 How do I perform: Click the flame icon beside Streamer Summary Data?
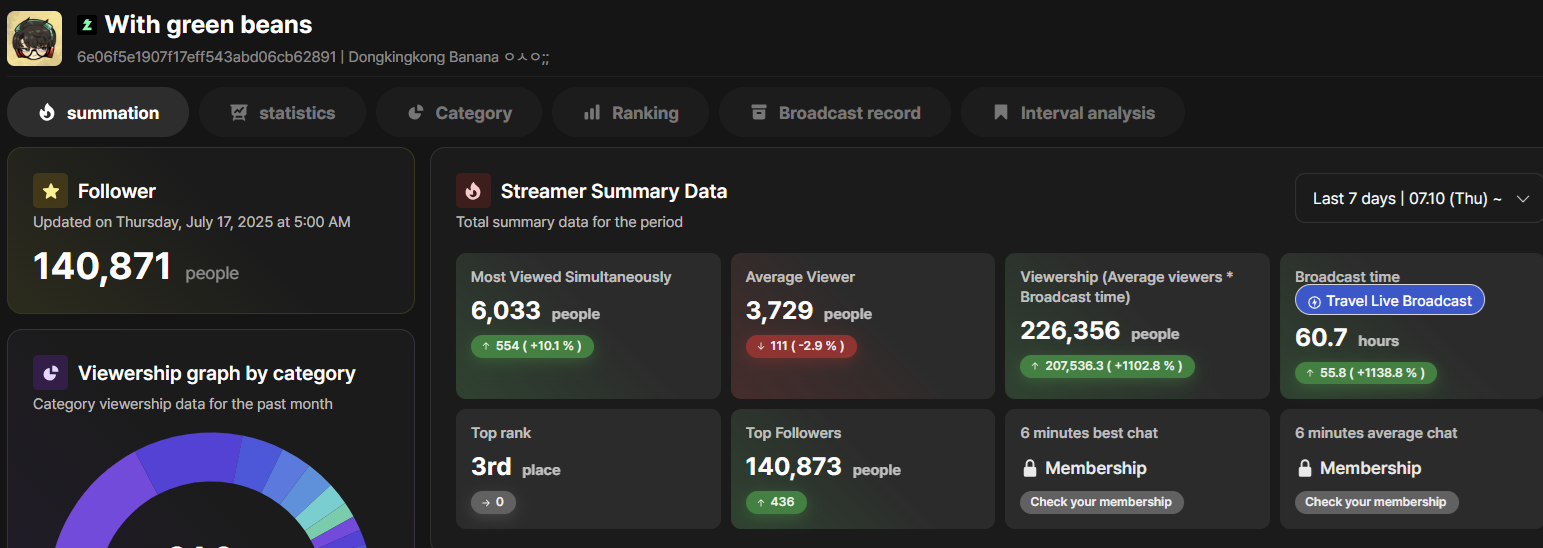(473, 191)
